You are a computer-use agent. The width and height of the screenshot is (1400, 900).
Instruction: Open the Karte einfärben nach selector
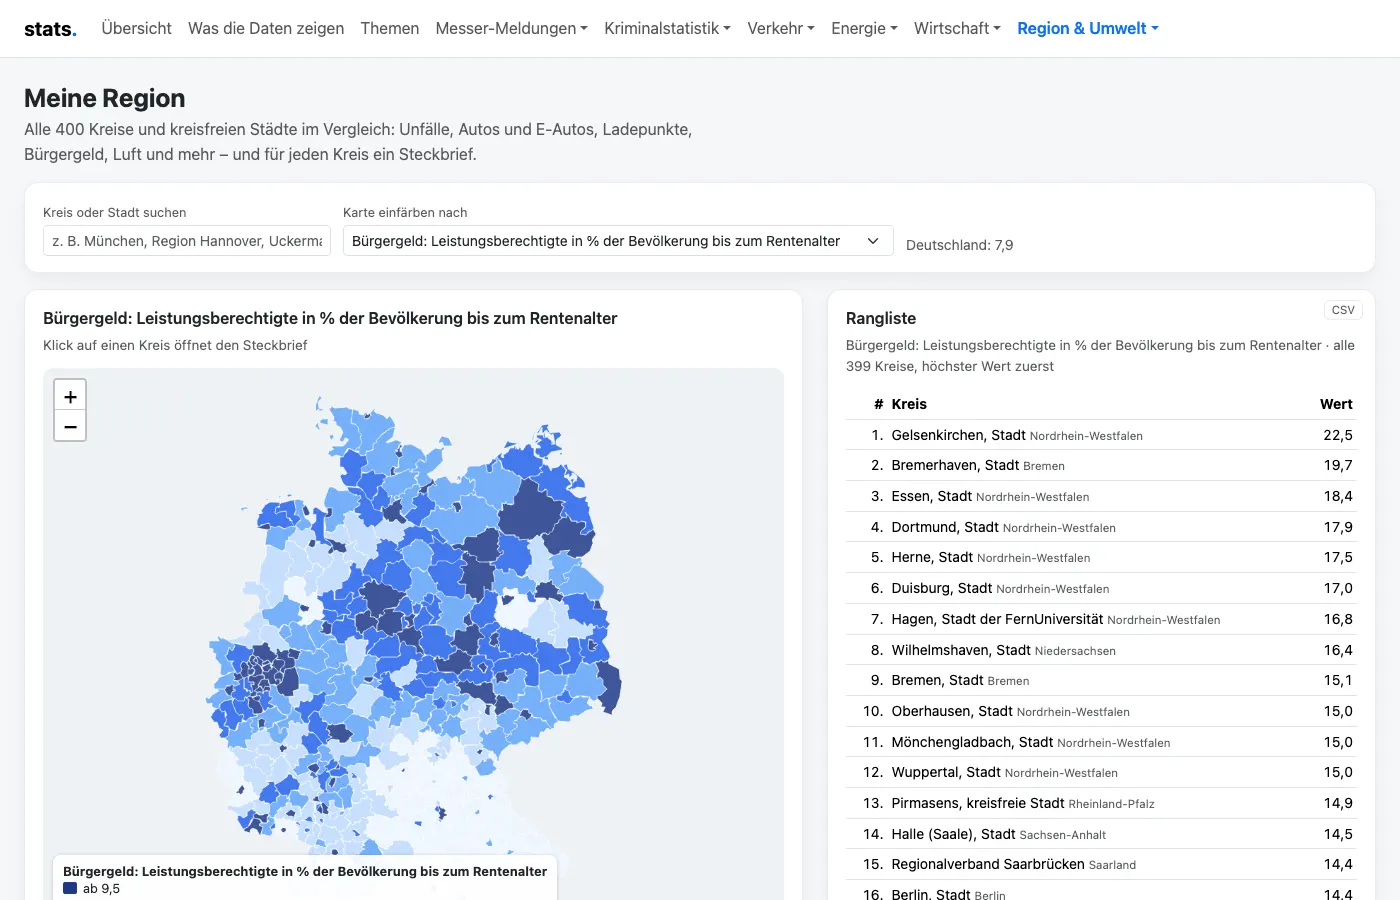(x=618, y=241)
